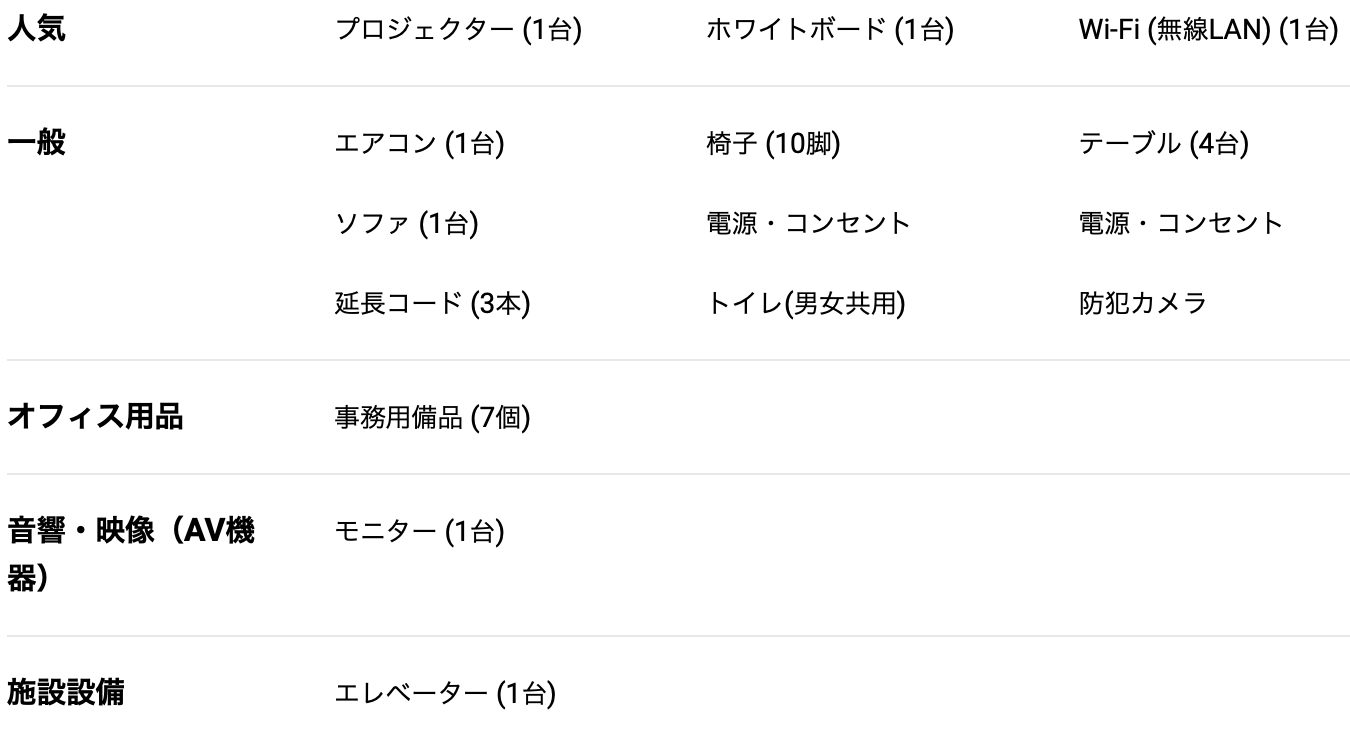Screen dimensions: 1350x731
Task: Select the テーブル (4台) entry
Action: 1164,144
